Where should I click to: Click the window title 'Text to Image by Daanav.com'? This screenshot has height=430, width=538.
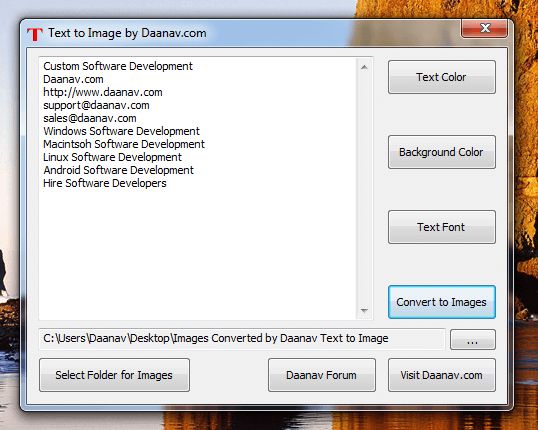pos(127,33)
